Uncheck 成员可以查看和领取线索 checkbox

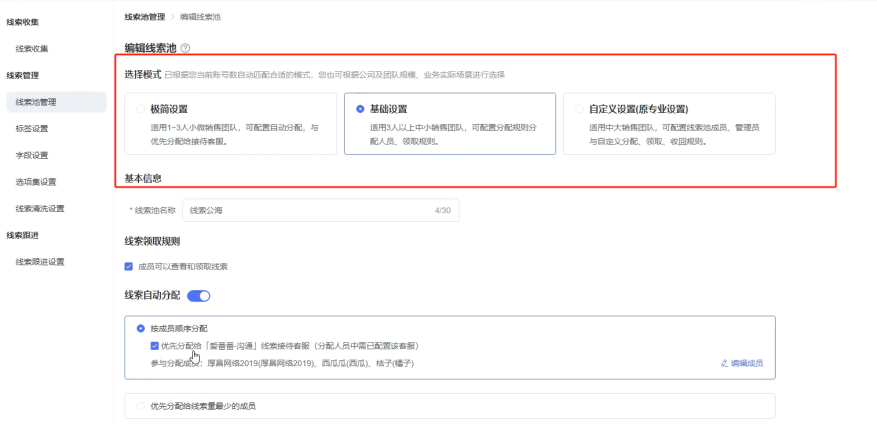click(128, 266)
